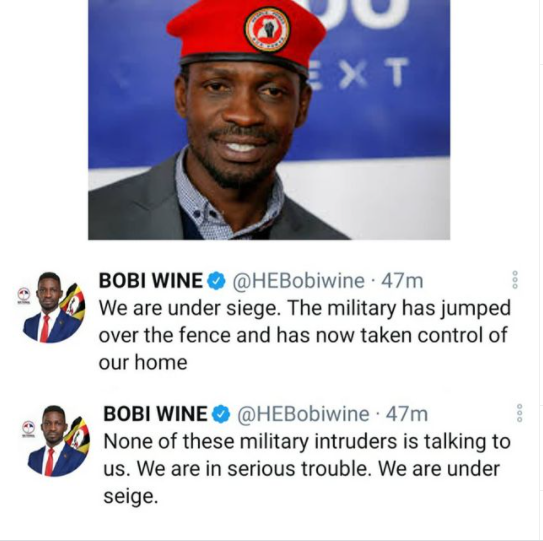This screenshot has width=543, height=541.
Task: Click the @HEBobiwine handle on the first tweet
Action: point(298,281)
